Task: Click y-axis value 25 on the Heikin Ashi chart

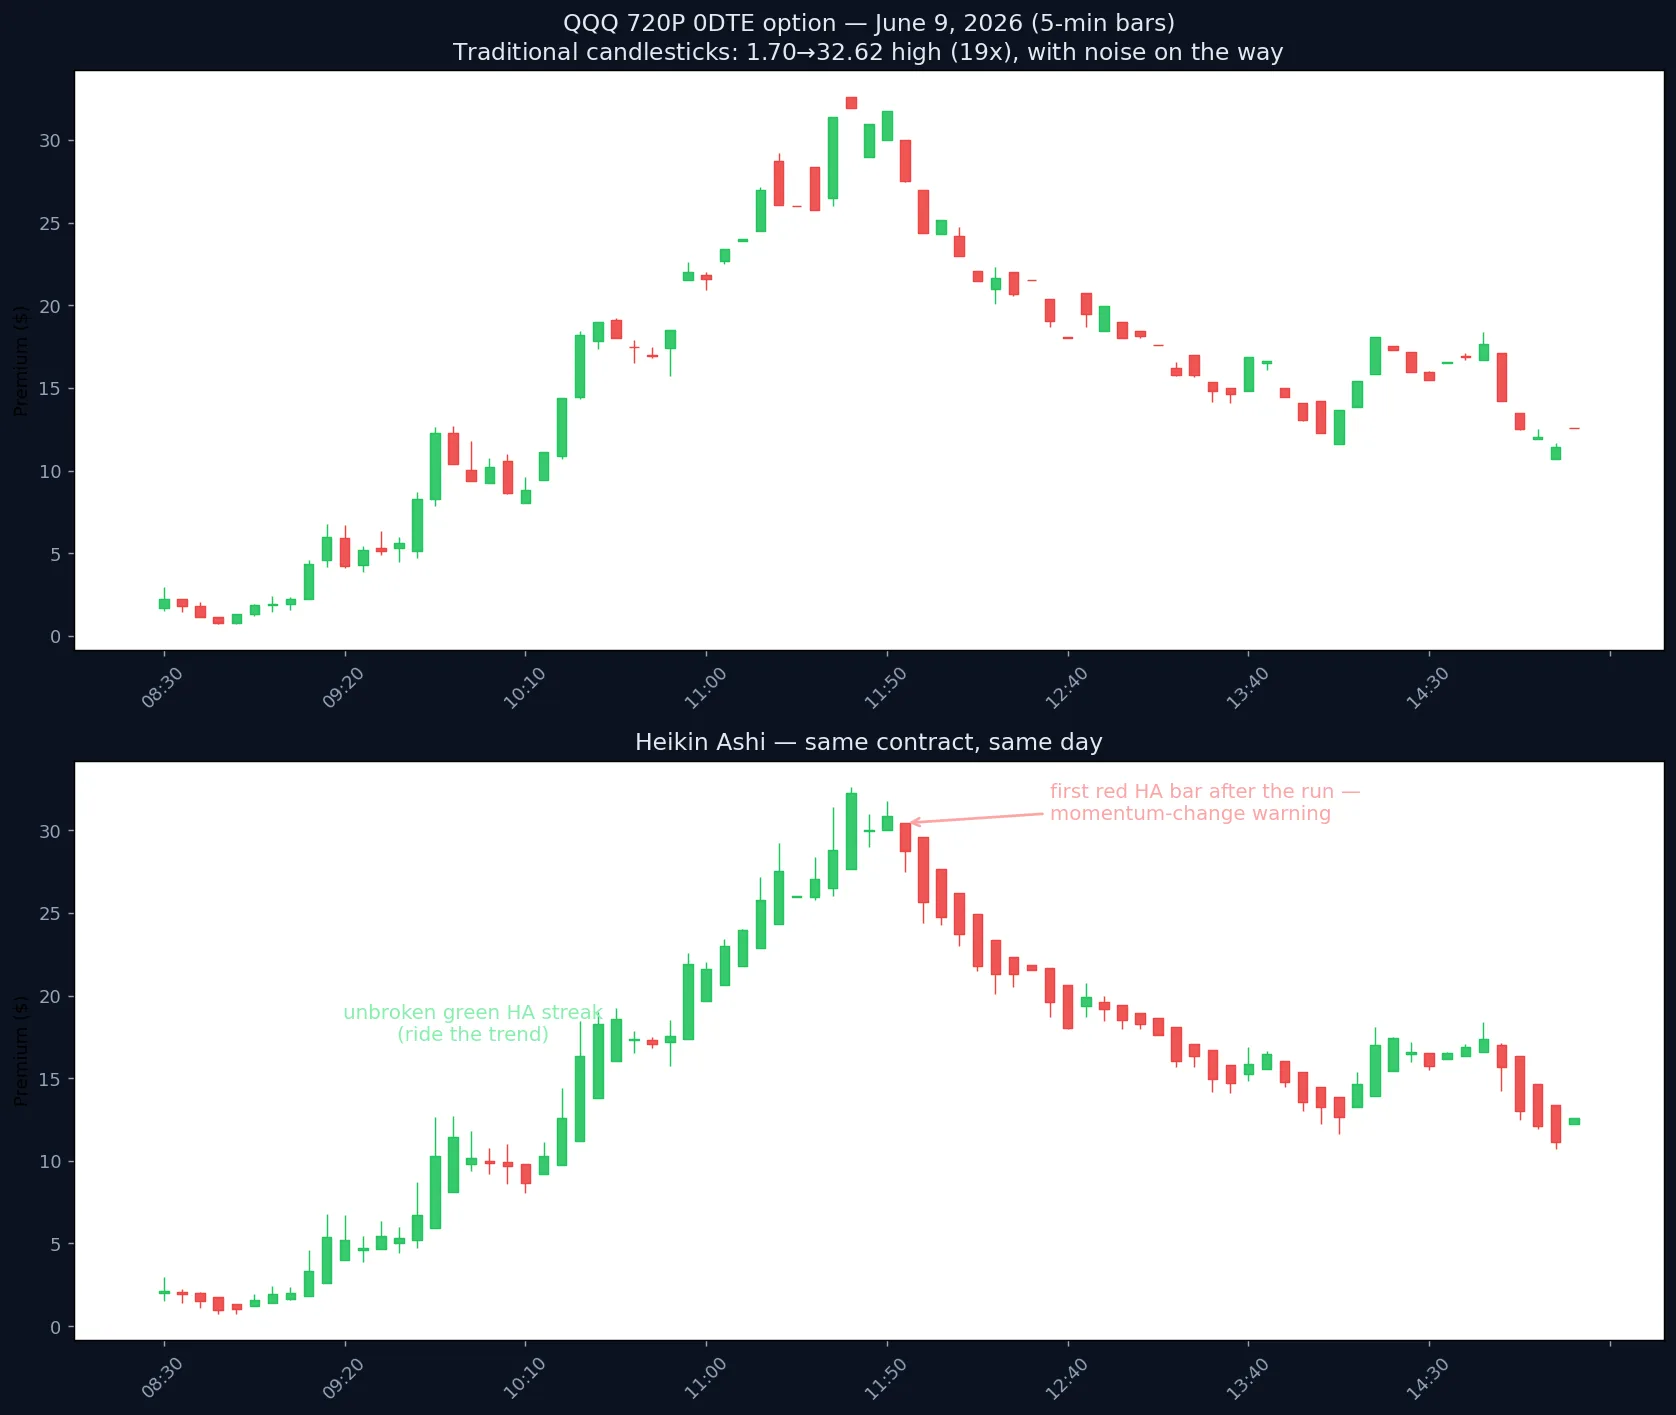Action: coord(50,914)
